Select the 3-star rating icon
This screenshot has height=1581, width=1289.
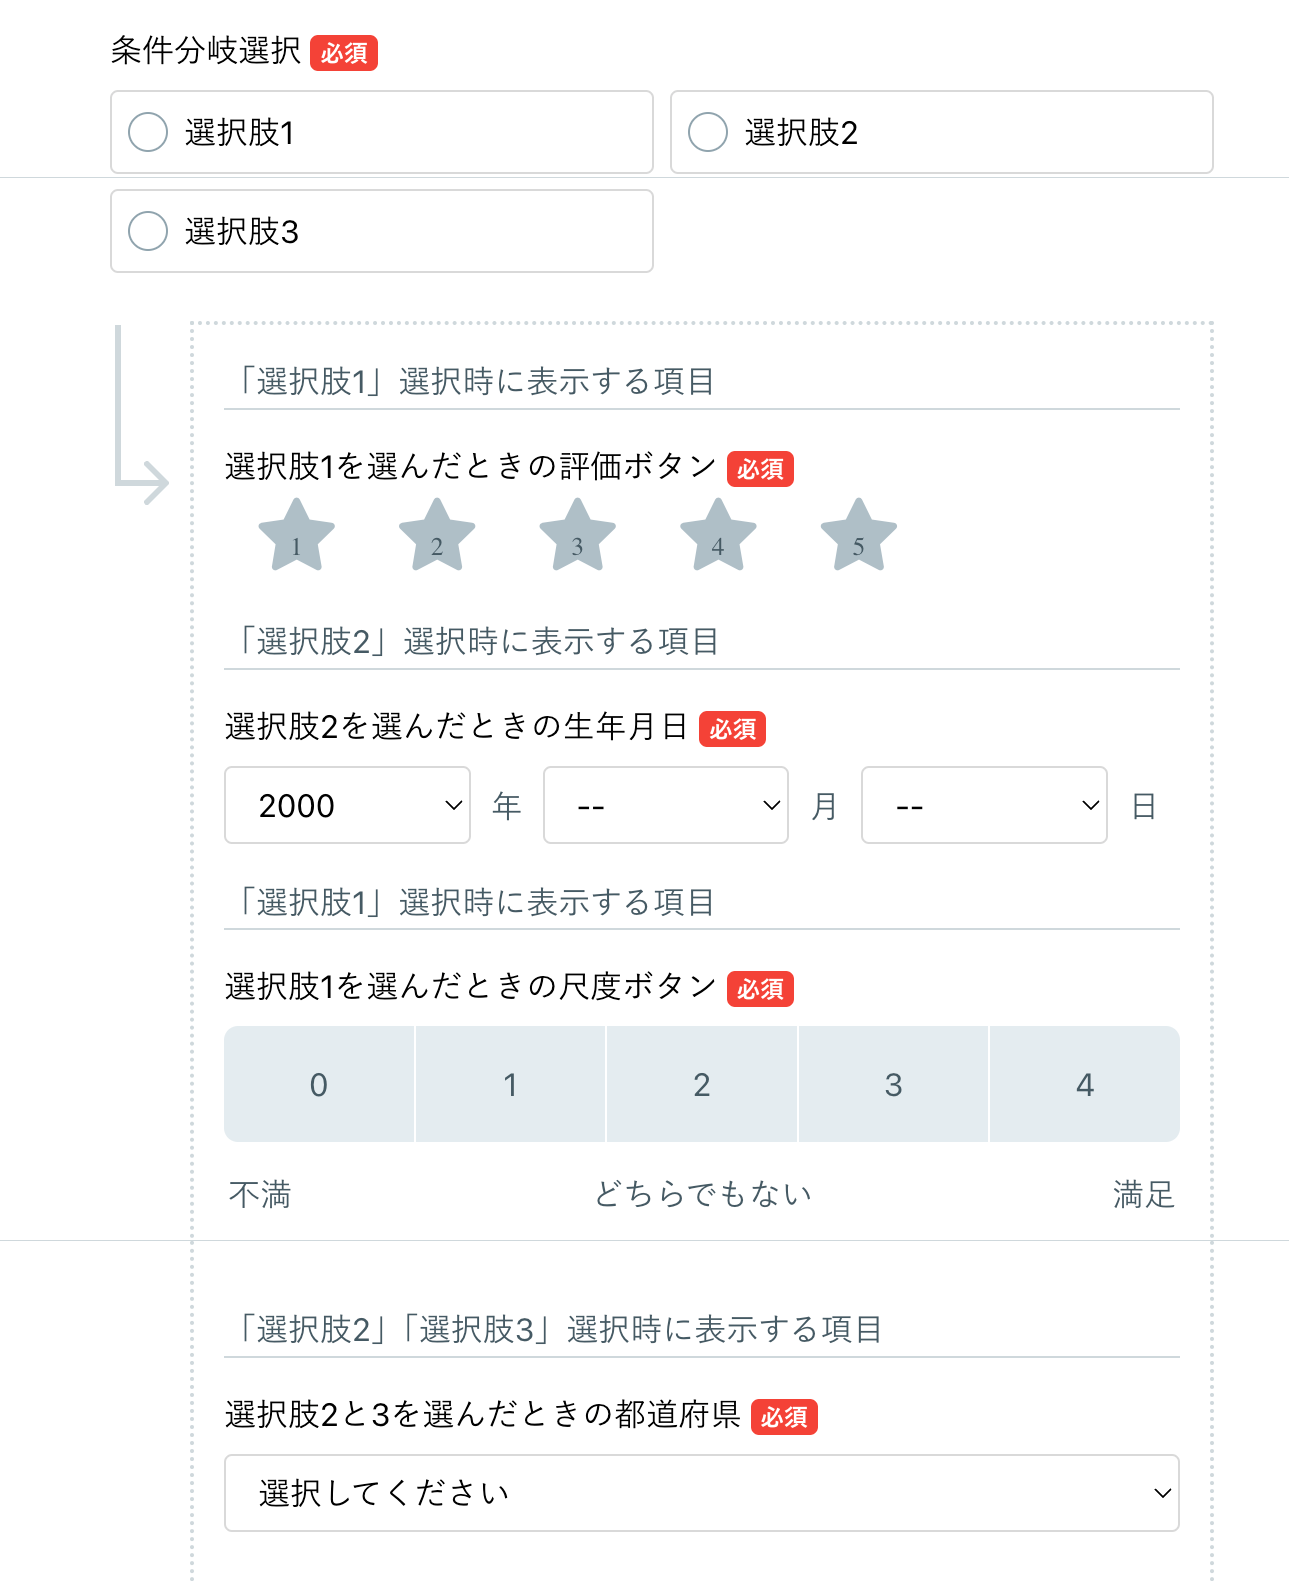pos(577,537)
